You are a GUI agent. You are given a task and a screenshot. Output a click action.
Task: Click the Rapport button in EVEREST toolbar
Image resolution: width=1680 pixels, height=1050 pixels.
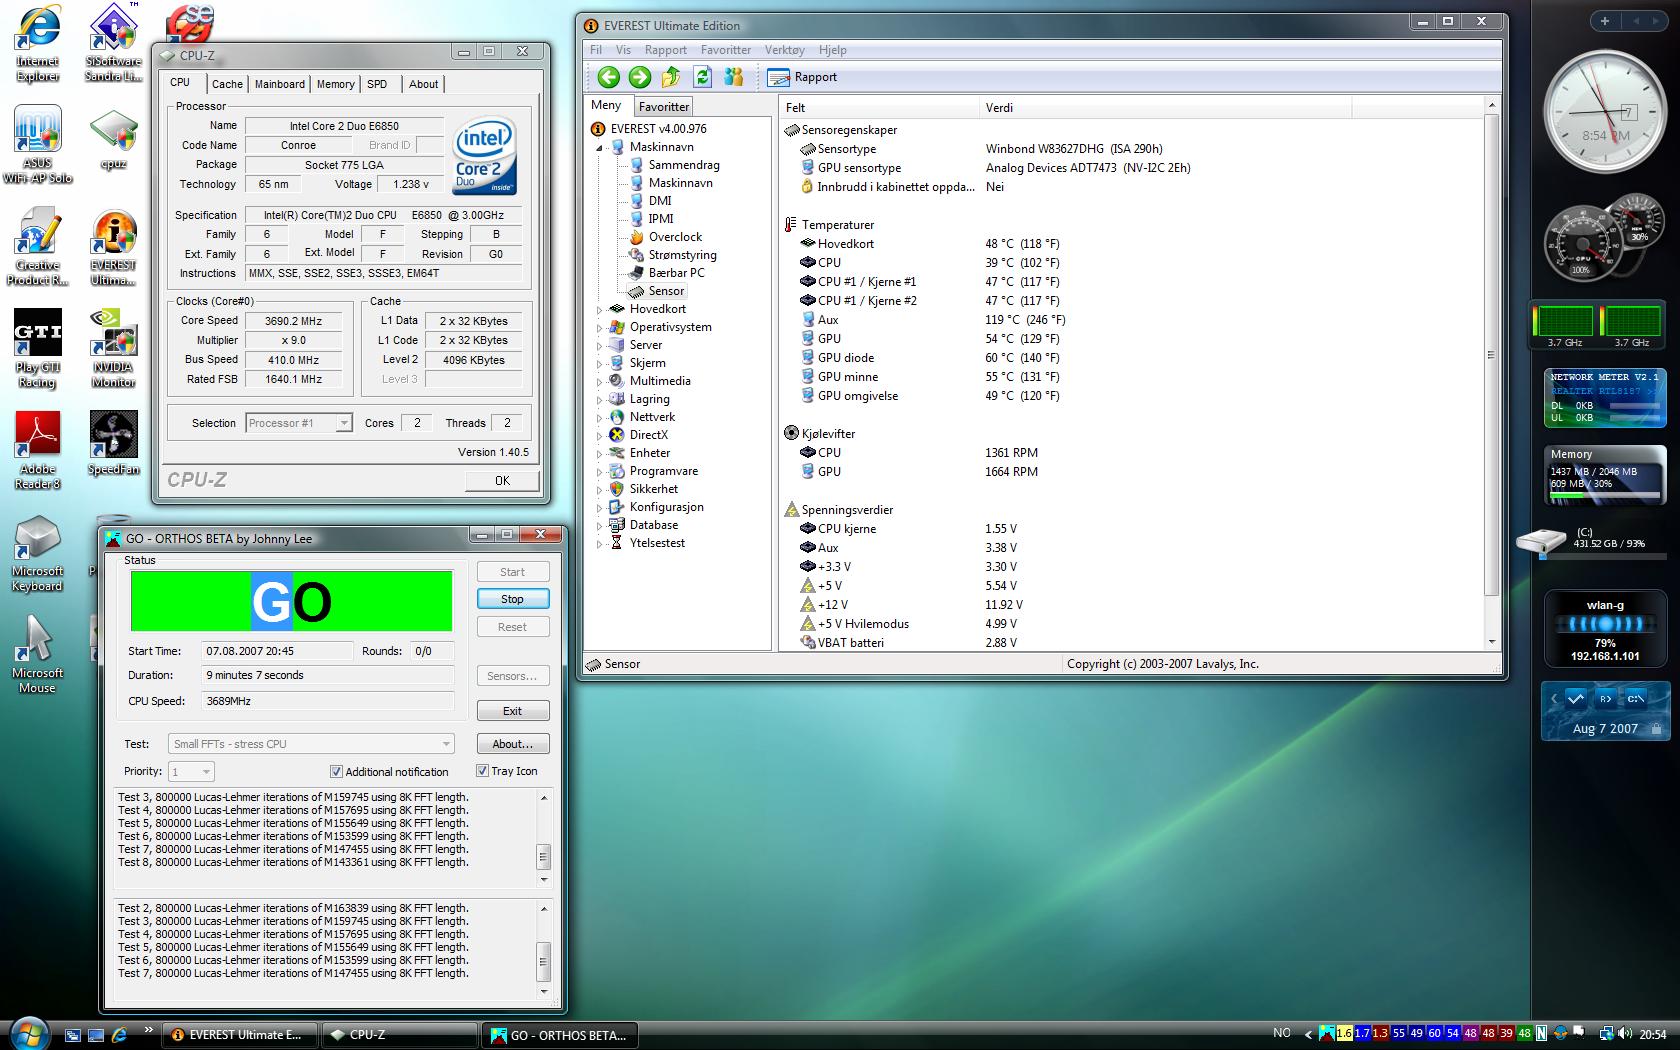pyautogui.click(x=802, y=77)
